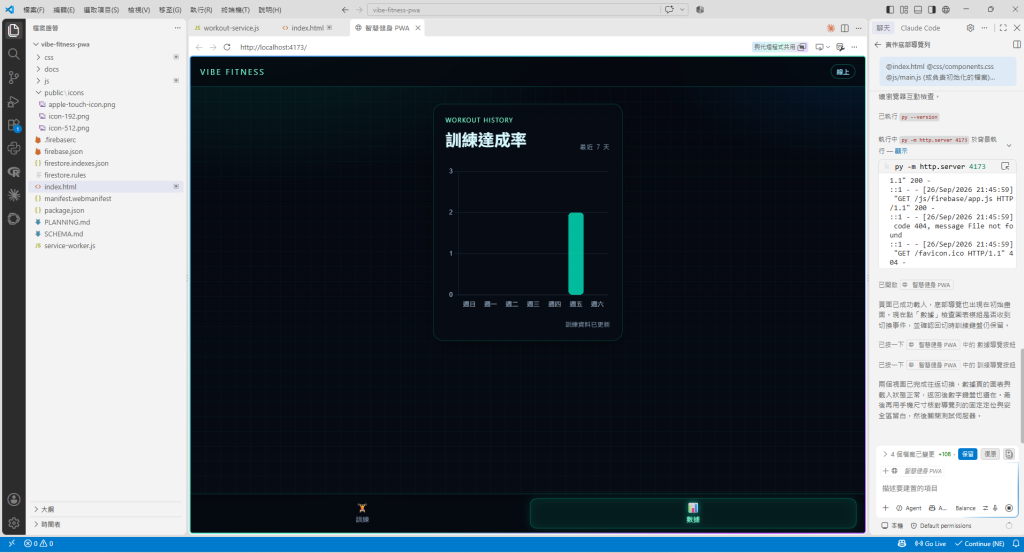Click the stop/send circle button in chat input
Screen dimensions: 1024x553
click(1009, 508)
